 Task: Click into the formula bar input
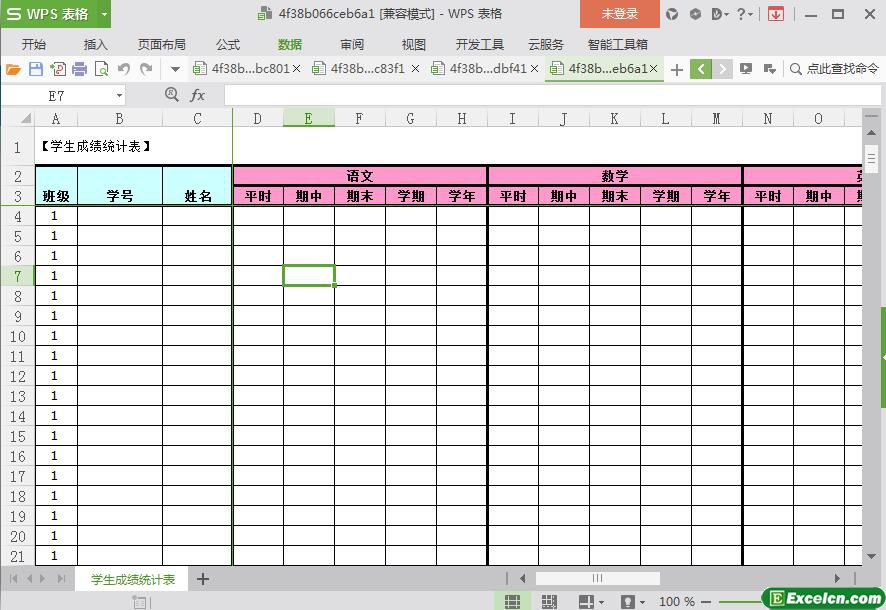coord(552,95)
